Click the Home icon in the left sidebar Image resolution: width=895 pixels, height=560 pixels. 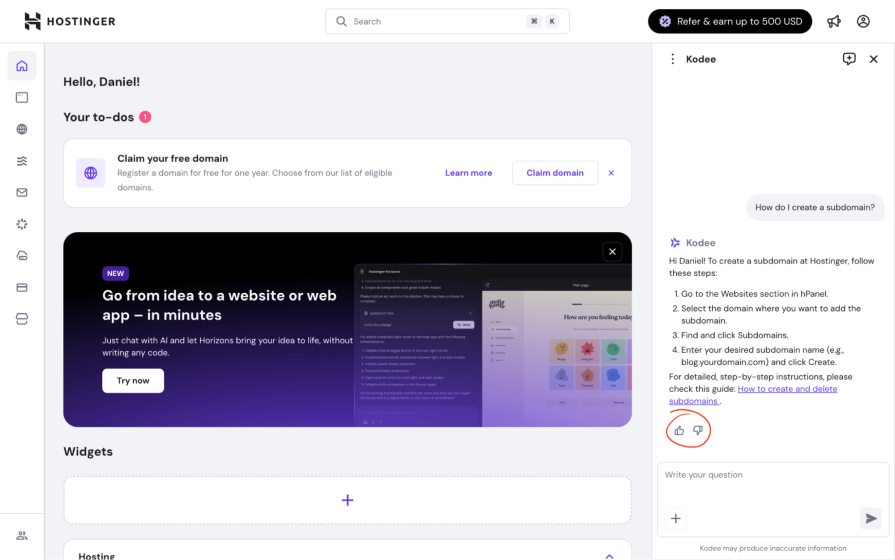pos(22,66)
